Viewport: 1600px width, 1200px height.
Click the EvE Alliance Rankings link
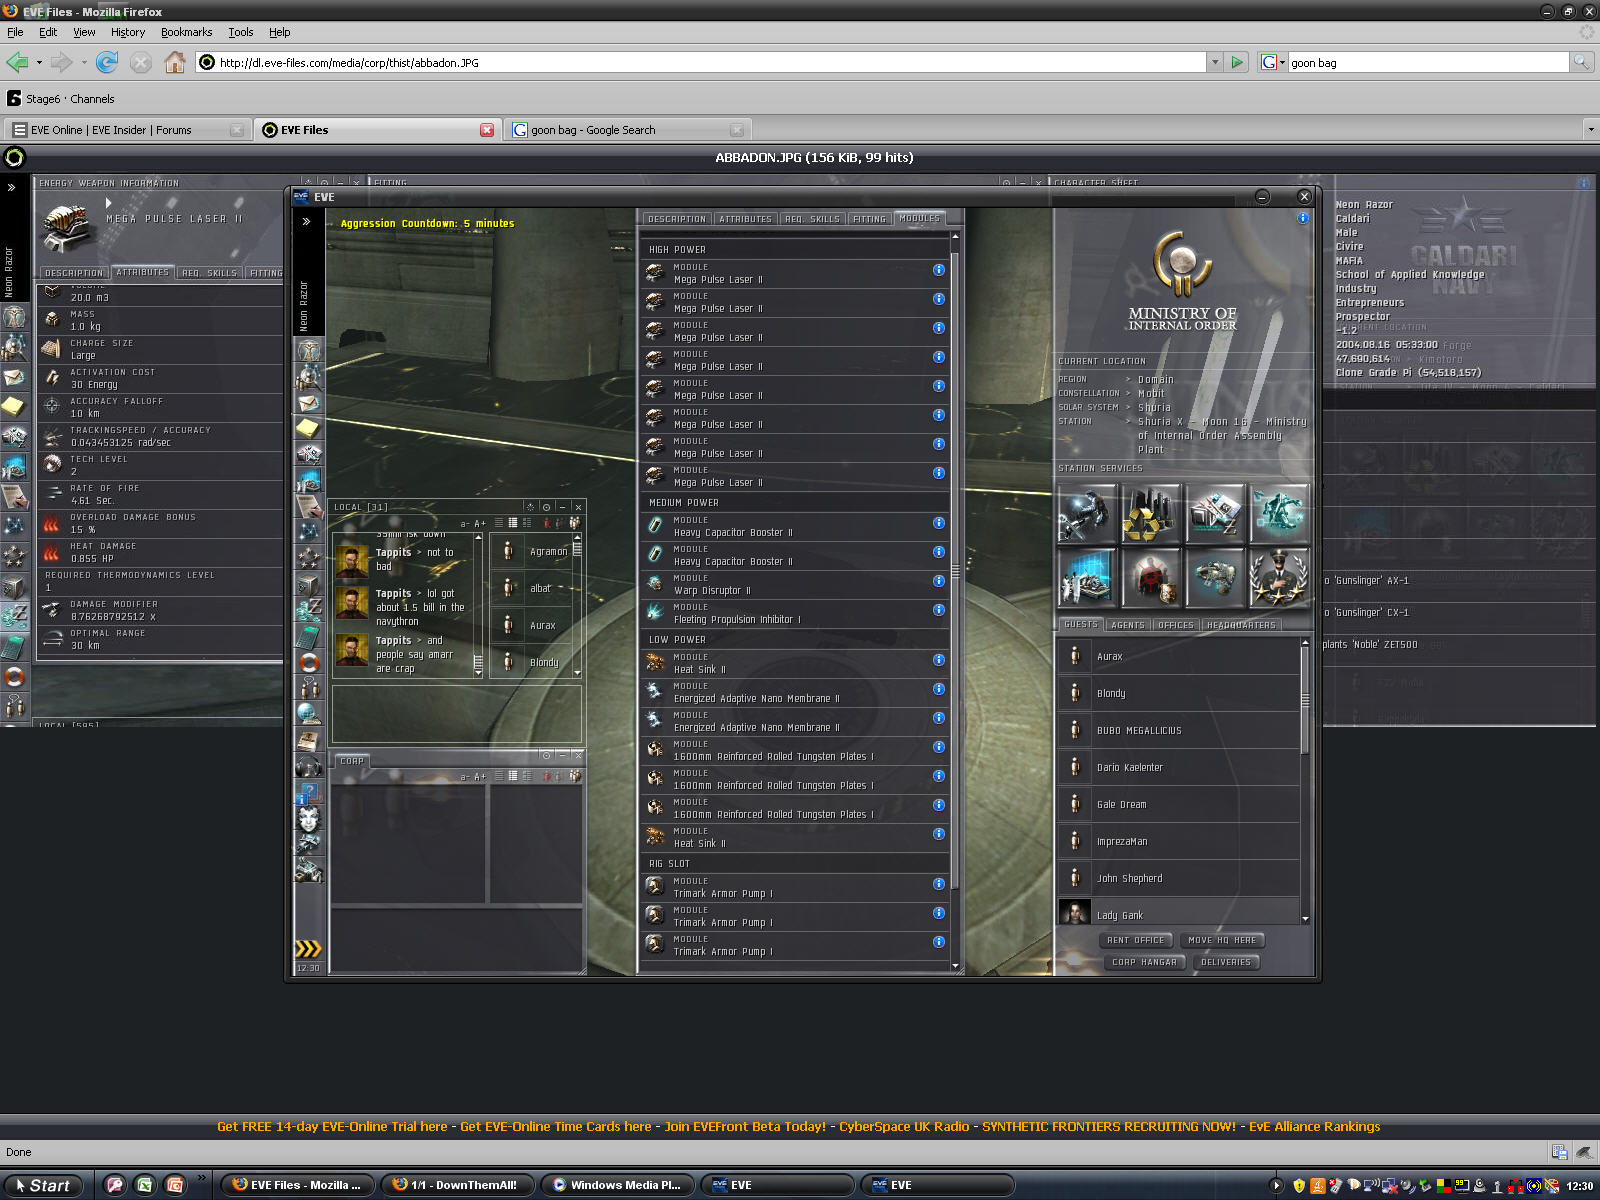click(1314, 1126)
